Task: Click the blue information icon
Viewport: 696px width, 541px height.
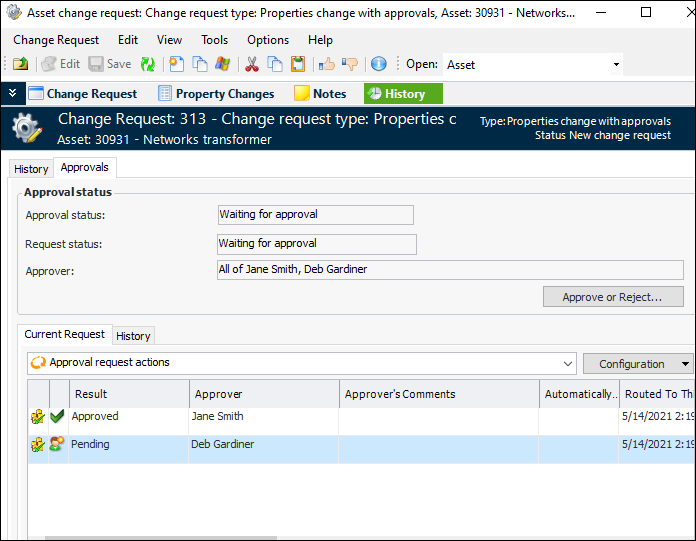Action: coord(378,64)
